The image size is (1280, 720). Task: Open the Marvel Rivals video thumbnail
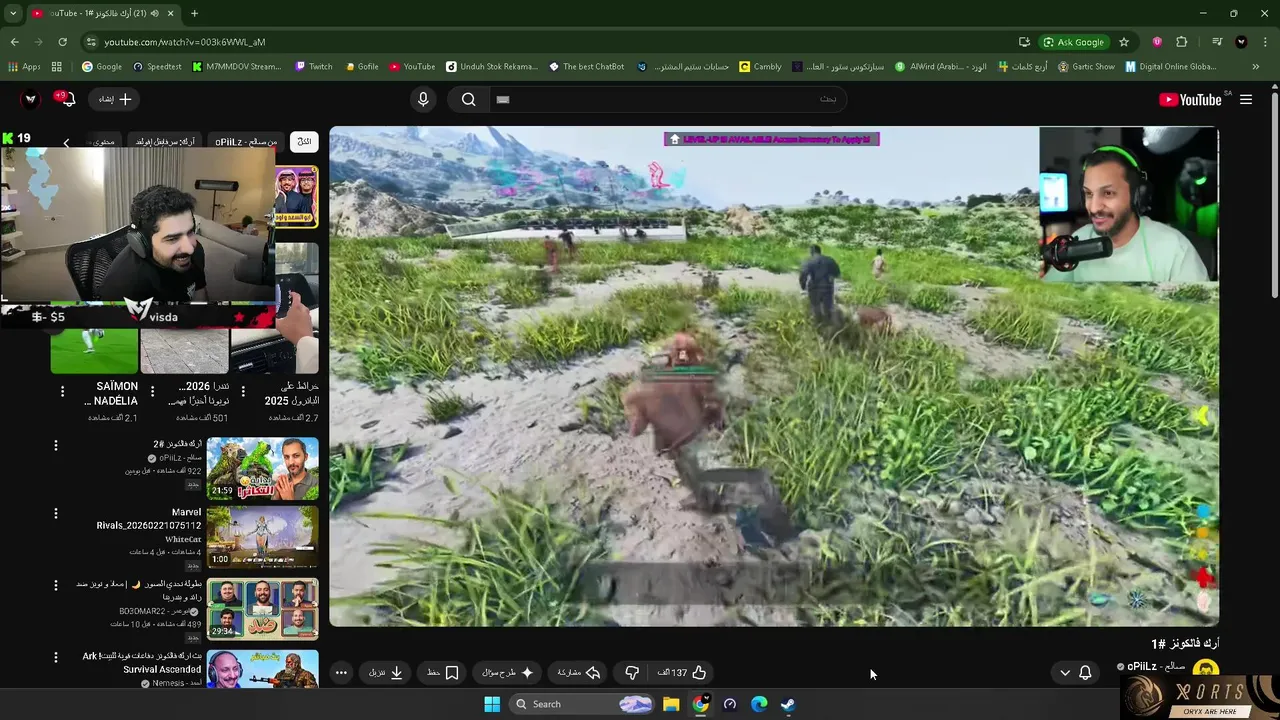(x=262, y=537)
